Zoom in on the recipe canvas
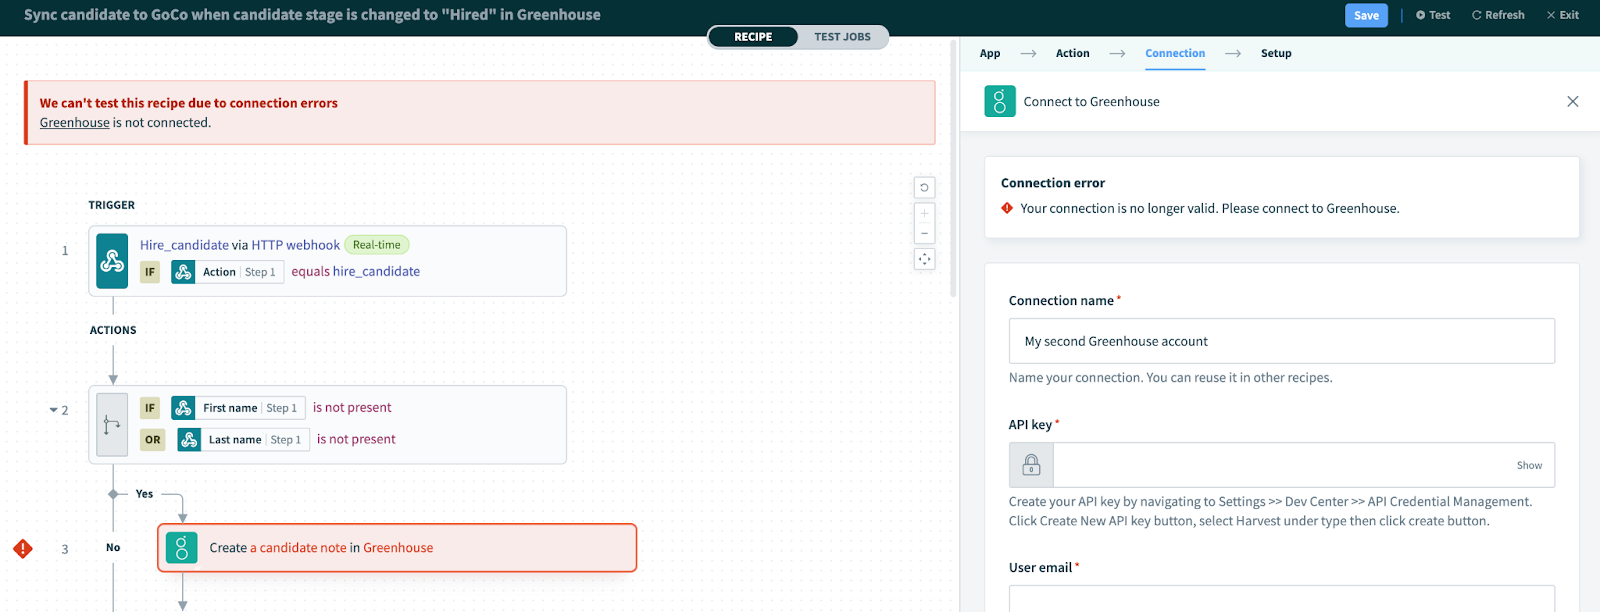The height and width of the screenshot is (612, 1600). pos(925,213)
